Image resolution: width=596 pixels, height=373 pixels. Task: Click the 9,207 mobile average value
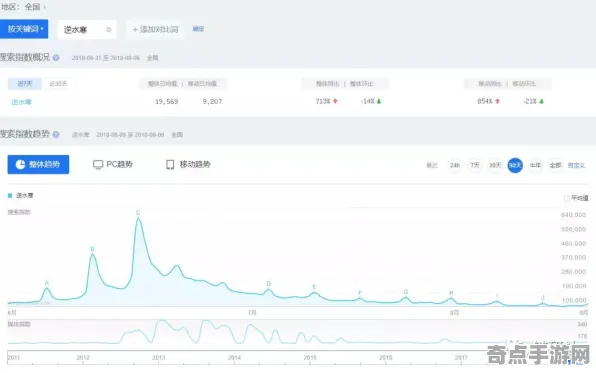(x=212, y=102)
